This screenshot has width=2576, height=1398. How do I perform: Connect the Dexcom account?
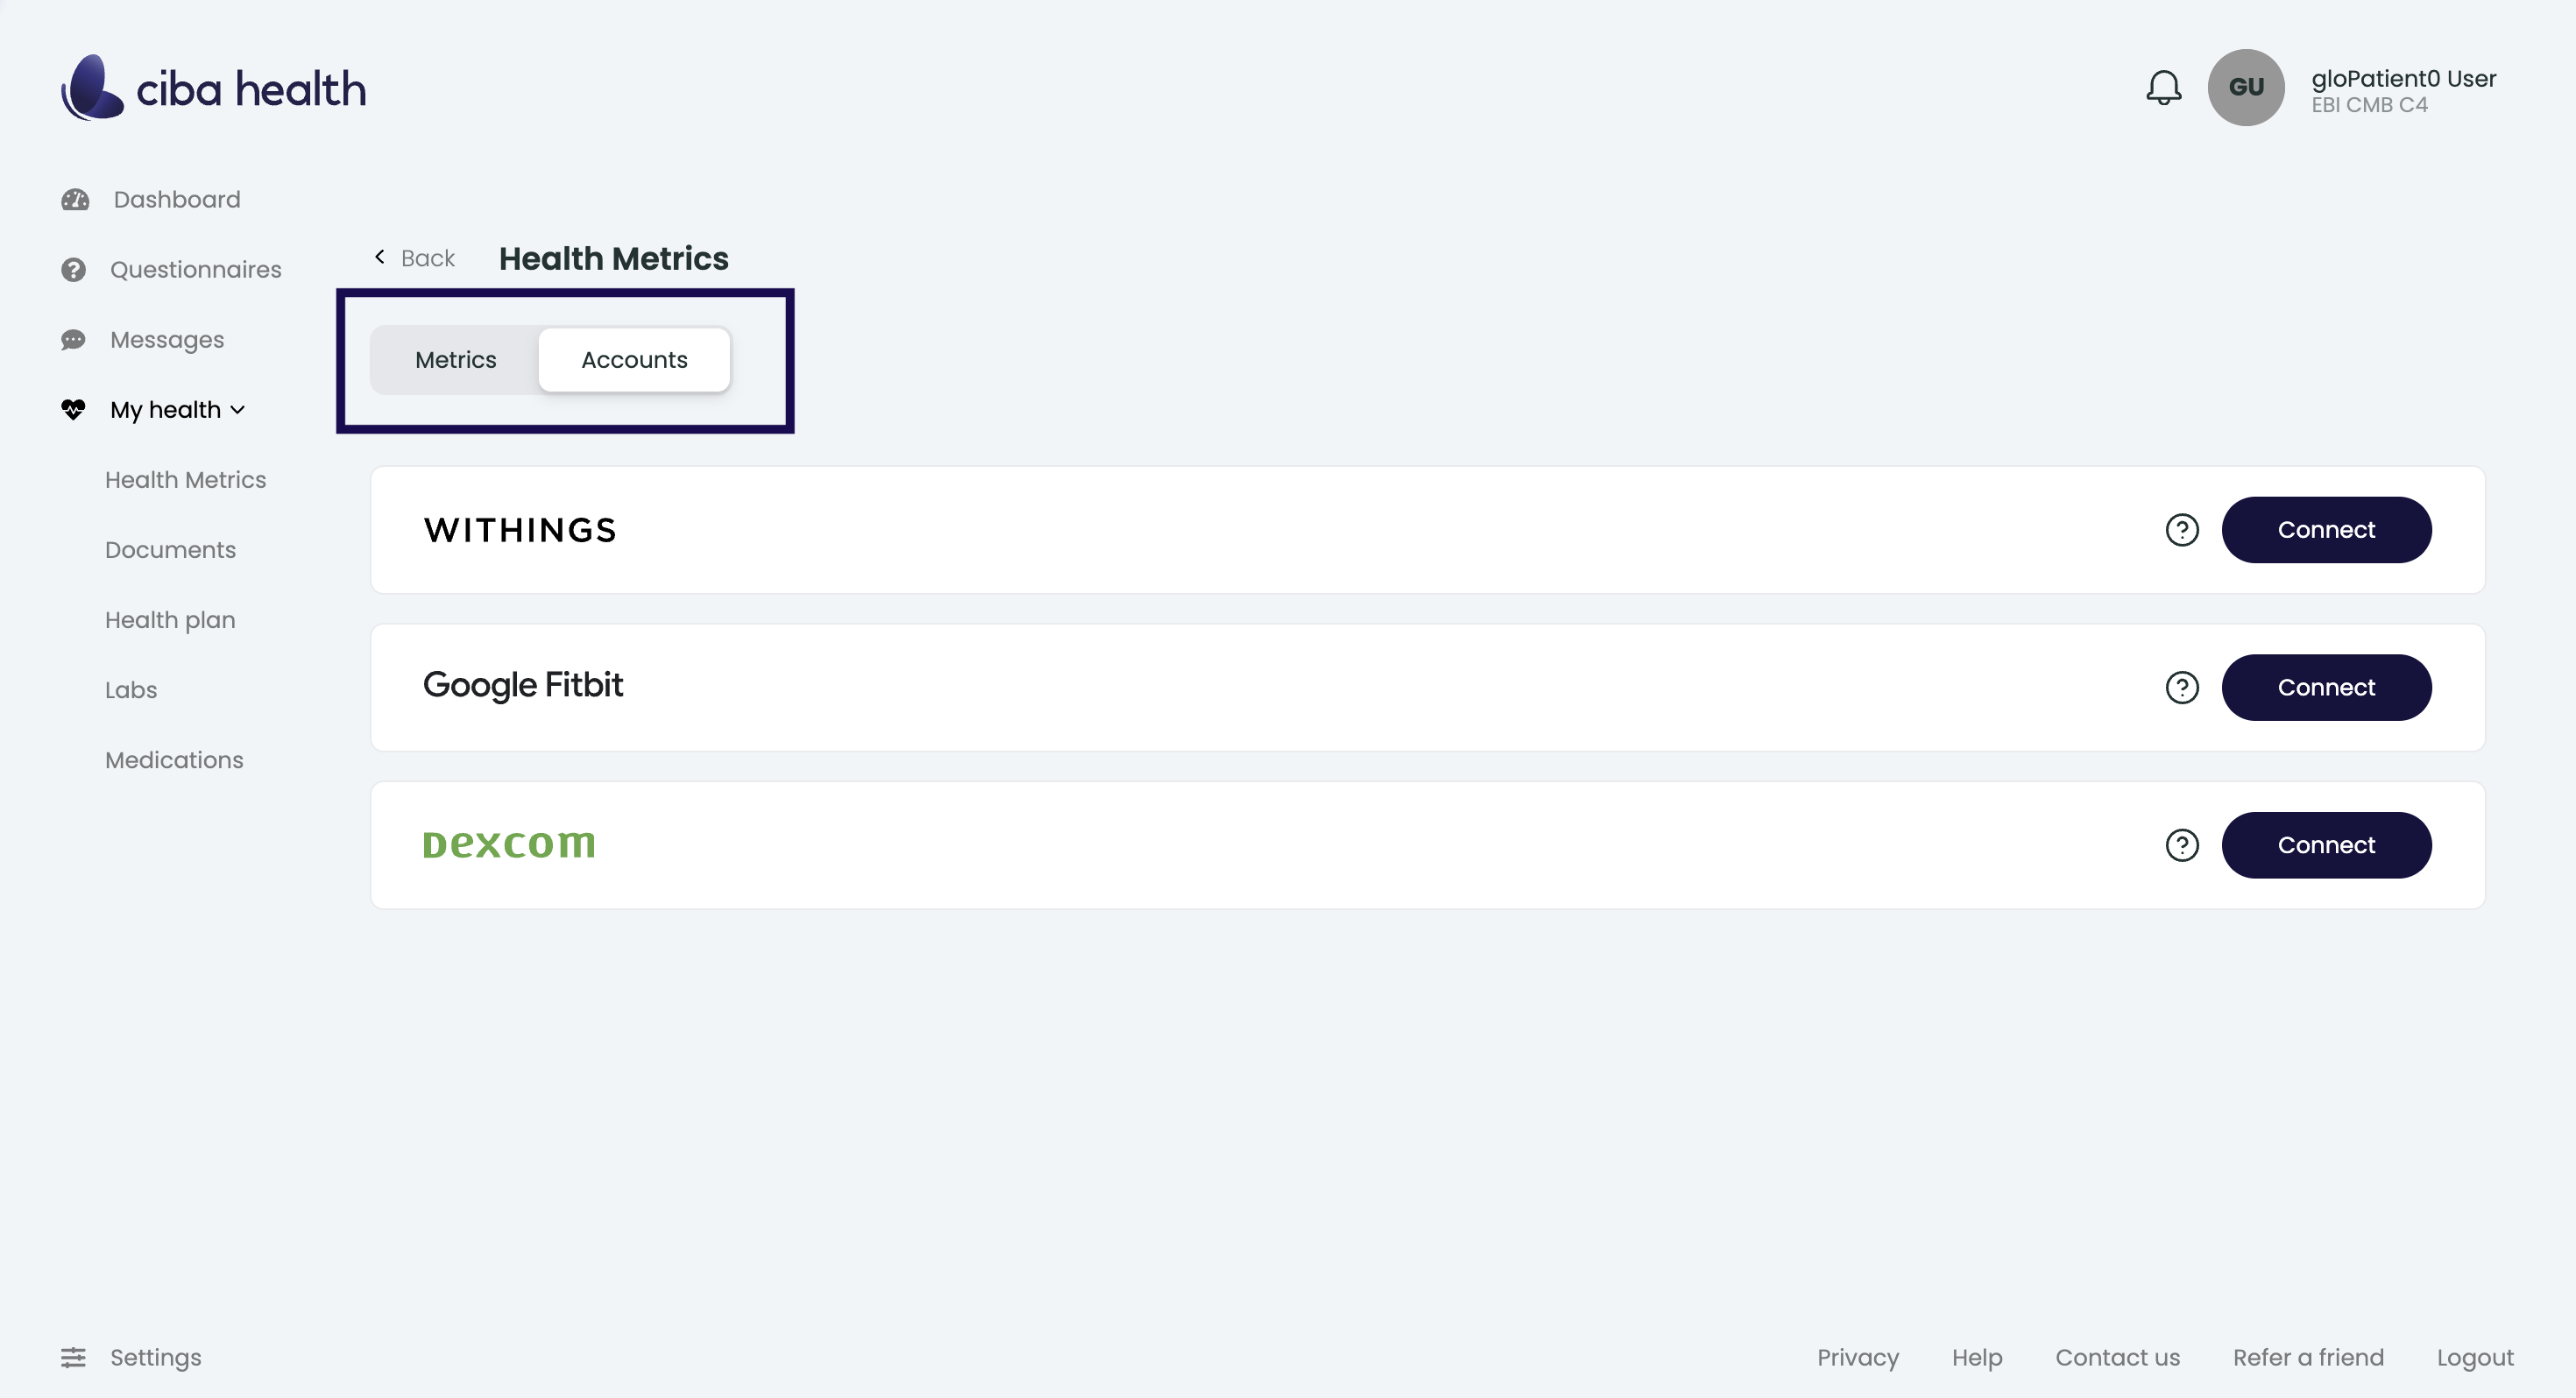pyautogui.click(x=2325, y=845)
